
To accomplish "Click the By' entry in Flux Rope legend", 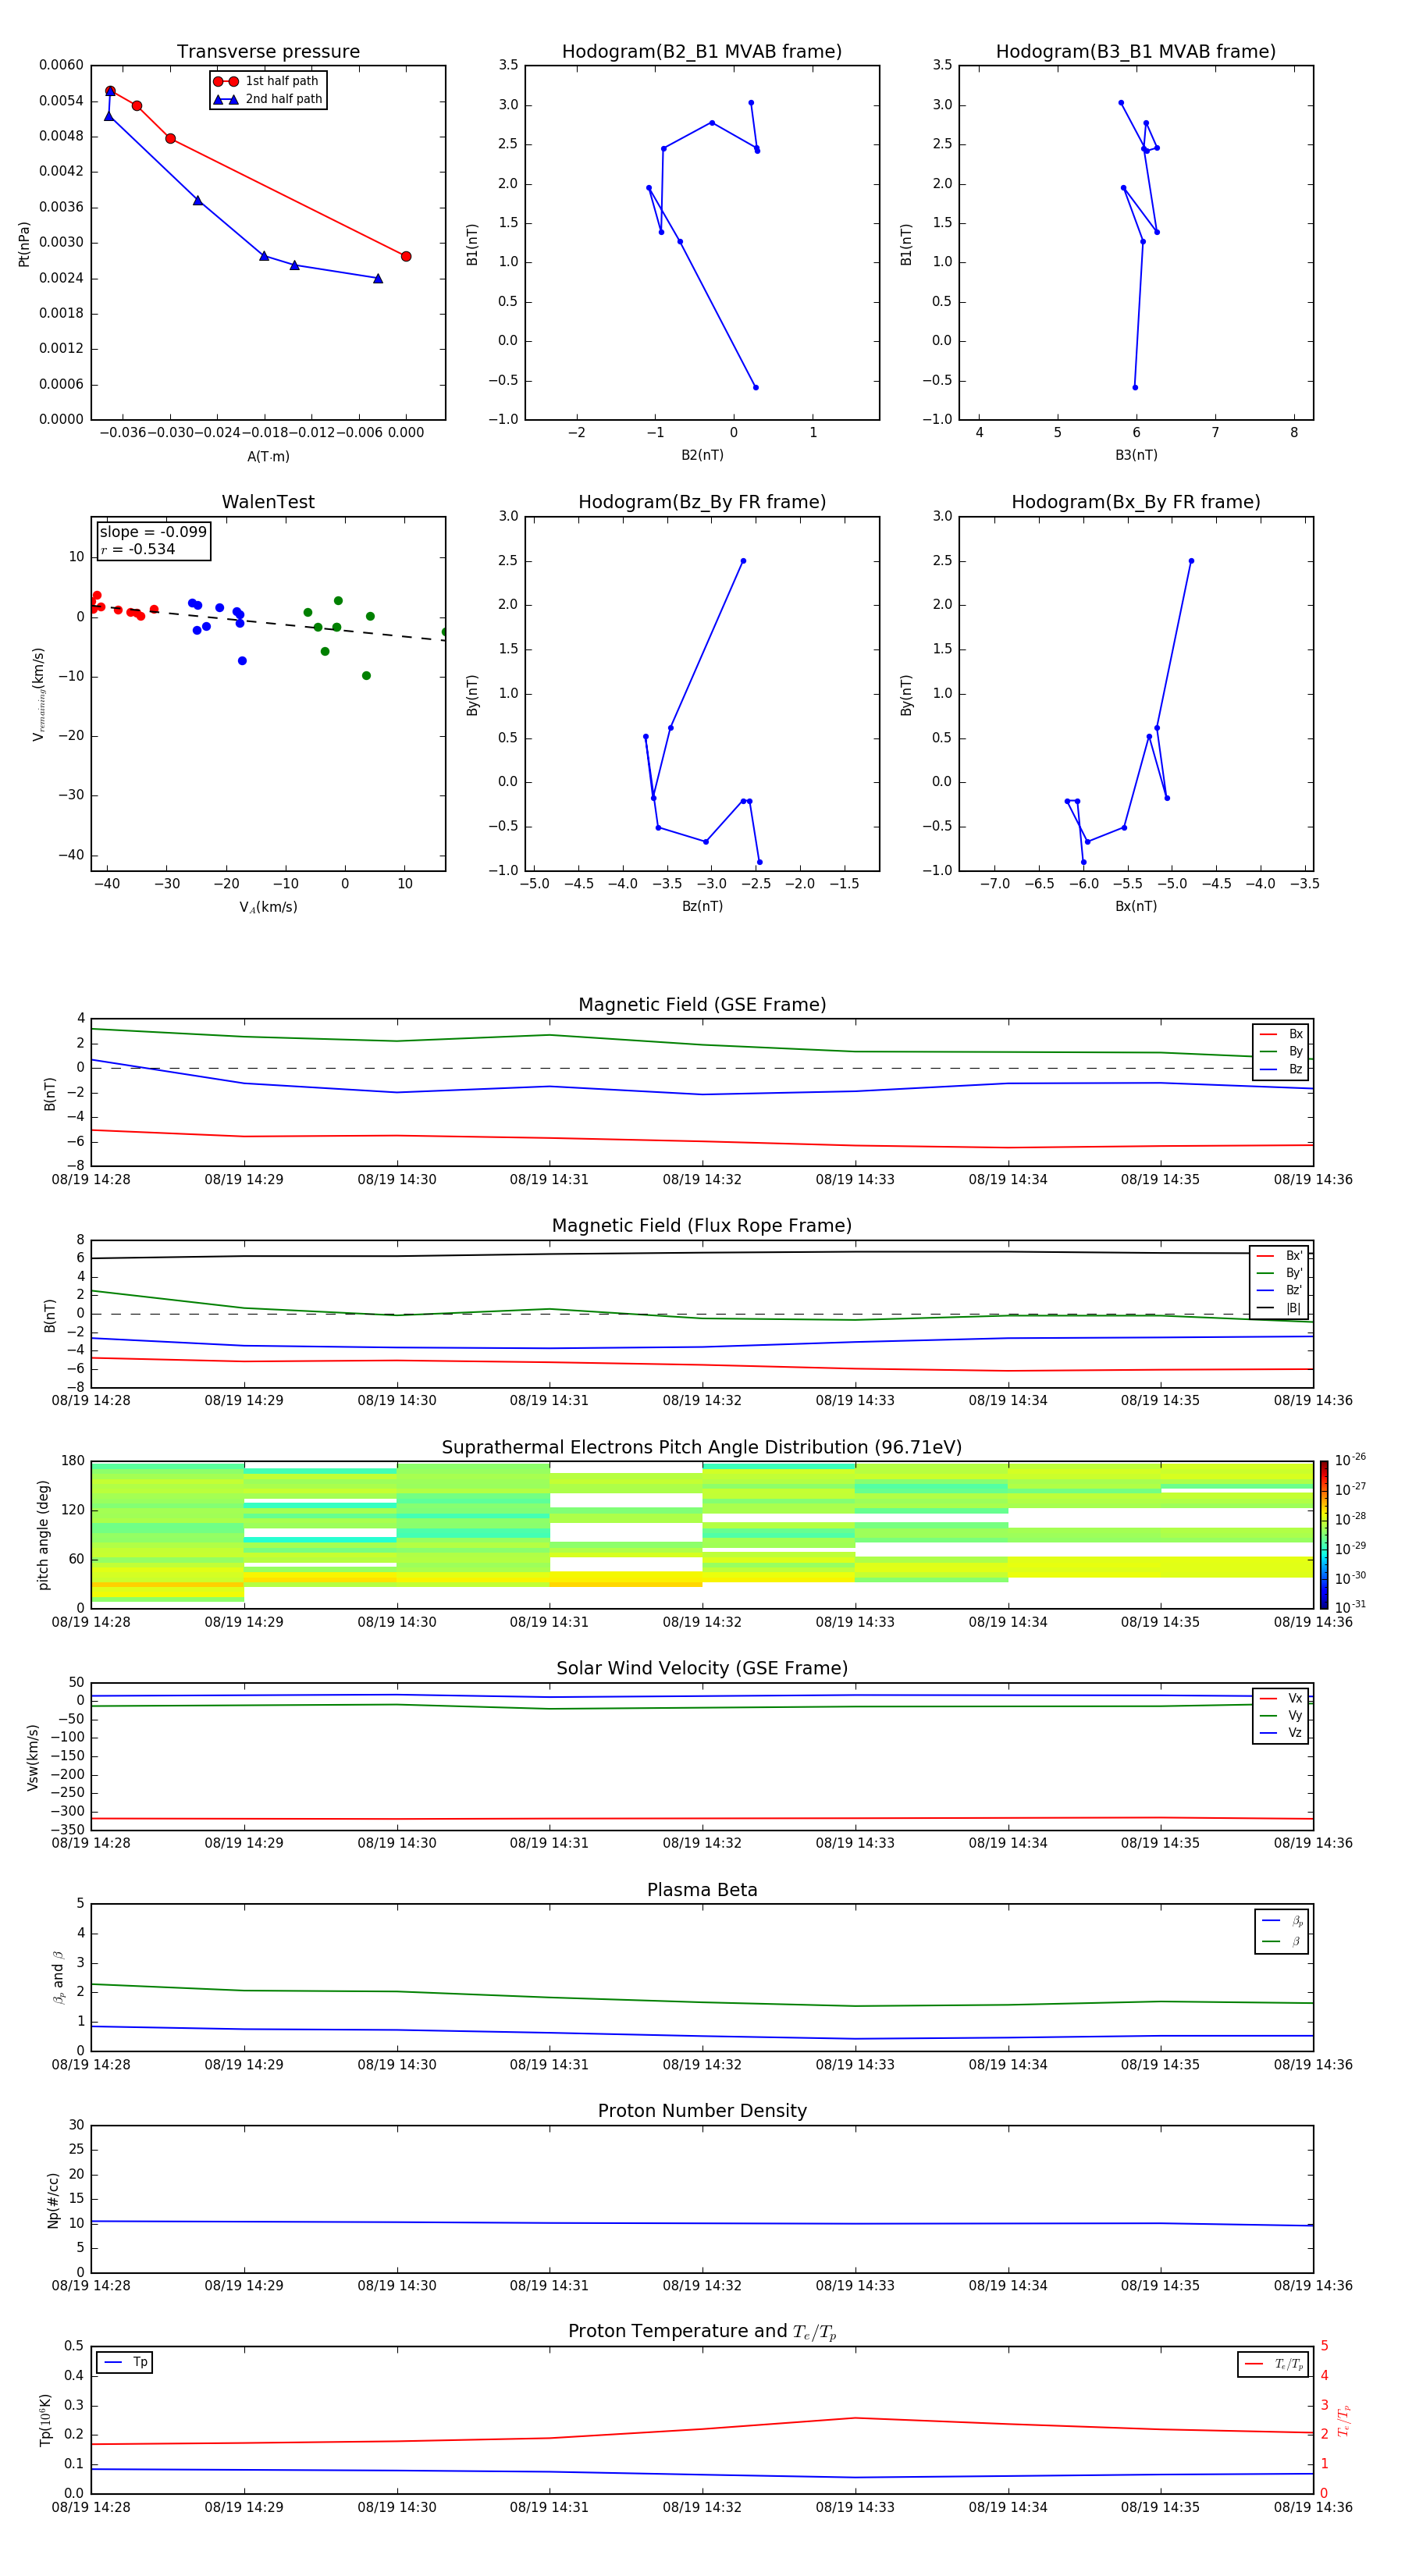I will point(1280,1273).
